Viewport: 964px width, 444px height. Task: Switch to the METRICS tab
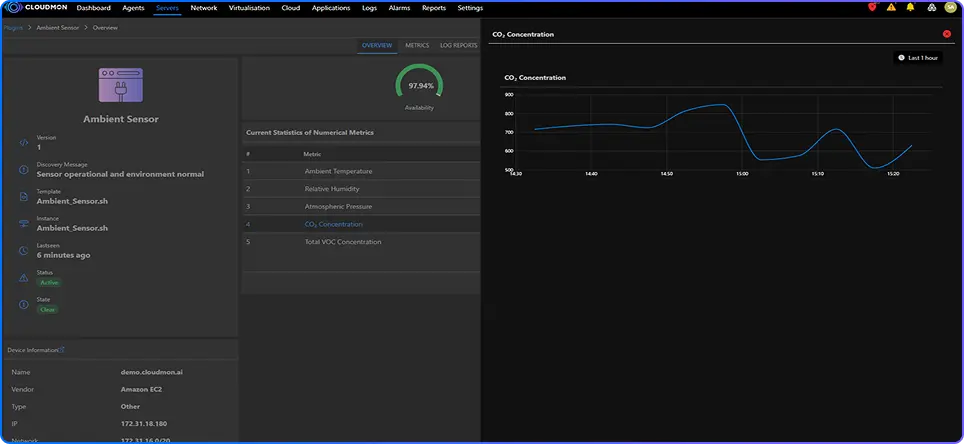click(417, 46)
